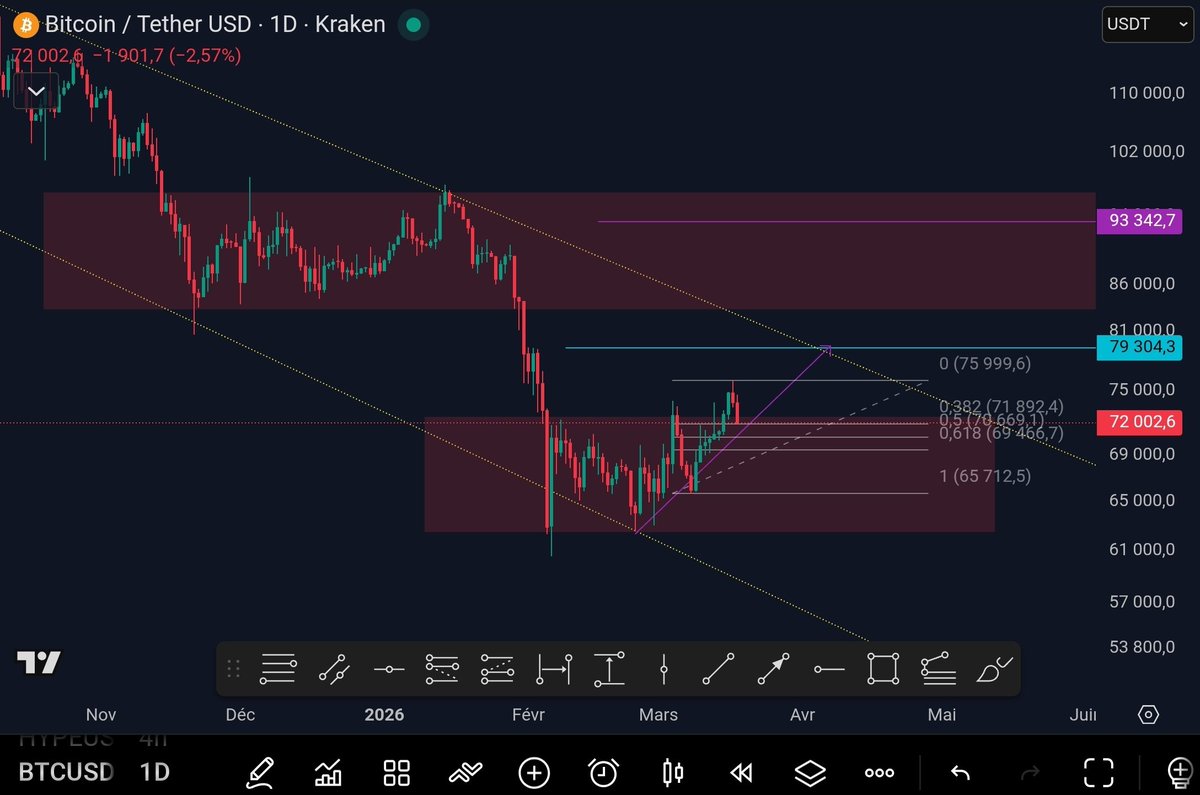Open the Object Tree layers panel
This screenshot has height=795, width=1200.
point(809,771)
